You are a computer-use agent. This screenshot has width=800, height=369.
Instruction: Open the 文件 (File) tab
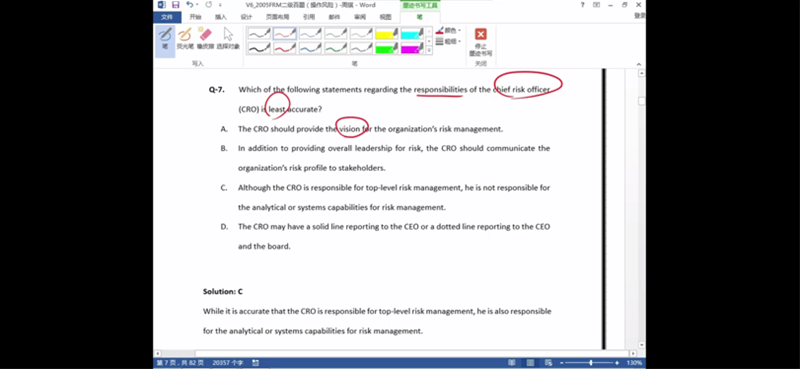pos(167,17)
